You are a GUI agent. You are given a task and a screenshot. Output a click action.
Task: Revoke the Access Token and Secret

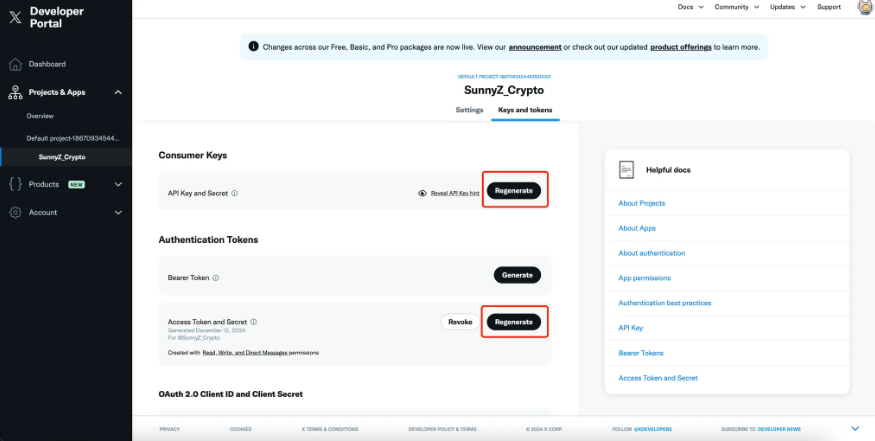460,322
